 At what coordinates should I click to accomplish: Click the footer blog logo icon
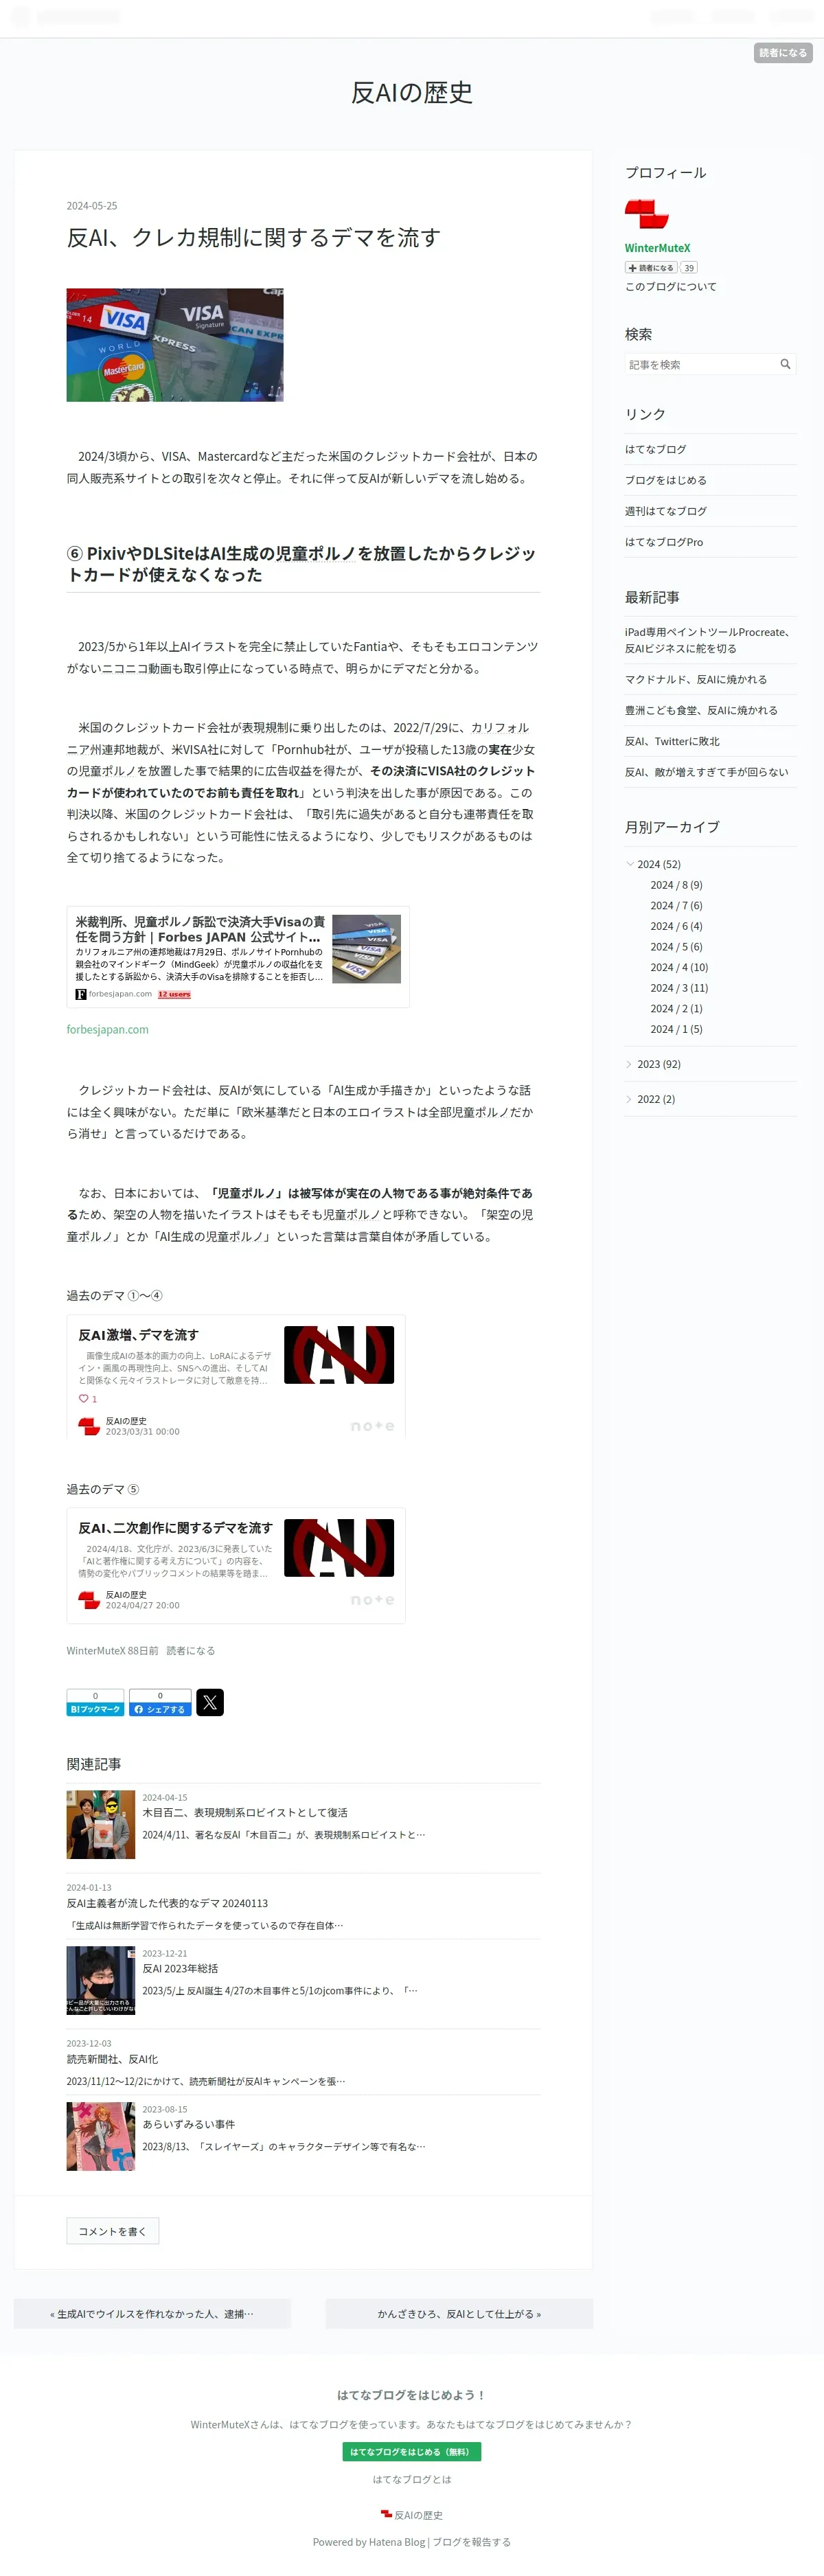click(386, 2514)
